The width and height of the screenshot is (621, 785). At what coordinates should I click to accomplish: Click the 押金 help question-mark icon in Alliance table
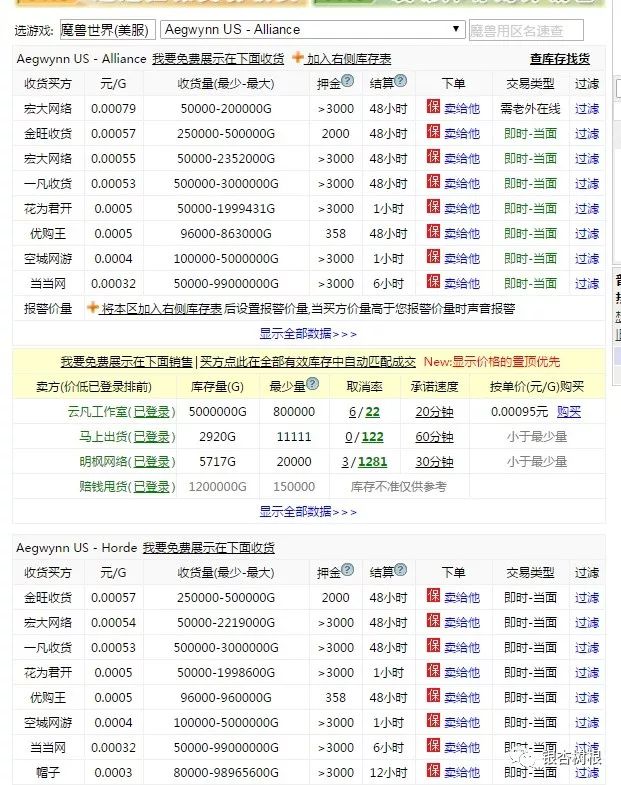(x=348, y=81)
